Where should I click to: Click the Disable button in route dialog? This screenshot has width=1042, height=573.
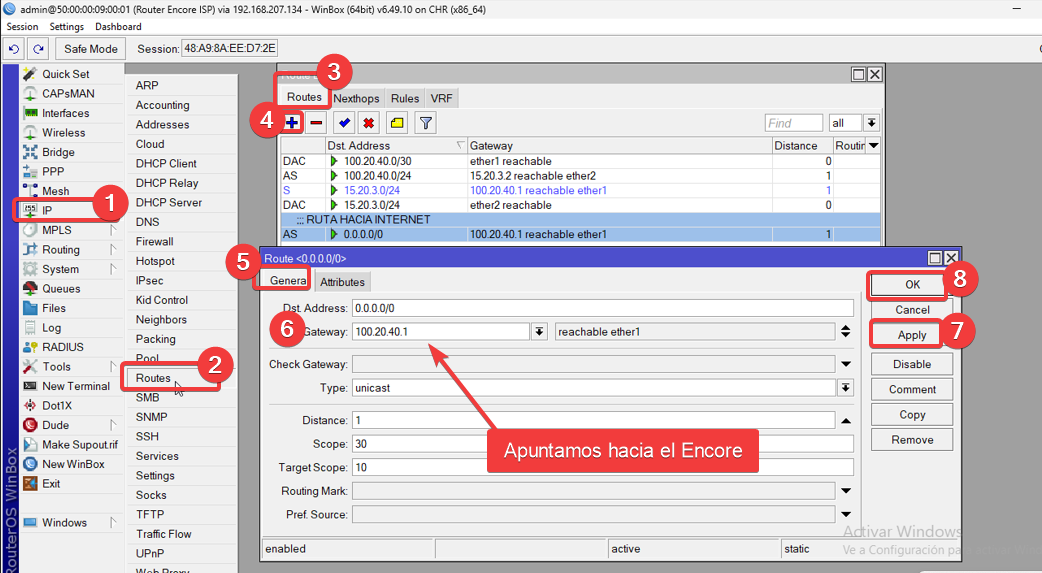(x=911, y=364)
